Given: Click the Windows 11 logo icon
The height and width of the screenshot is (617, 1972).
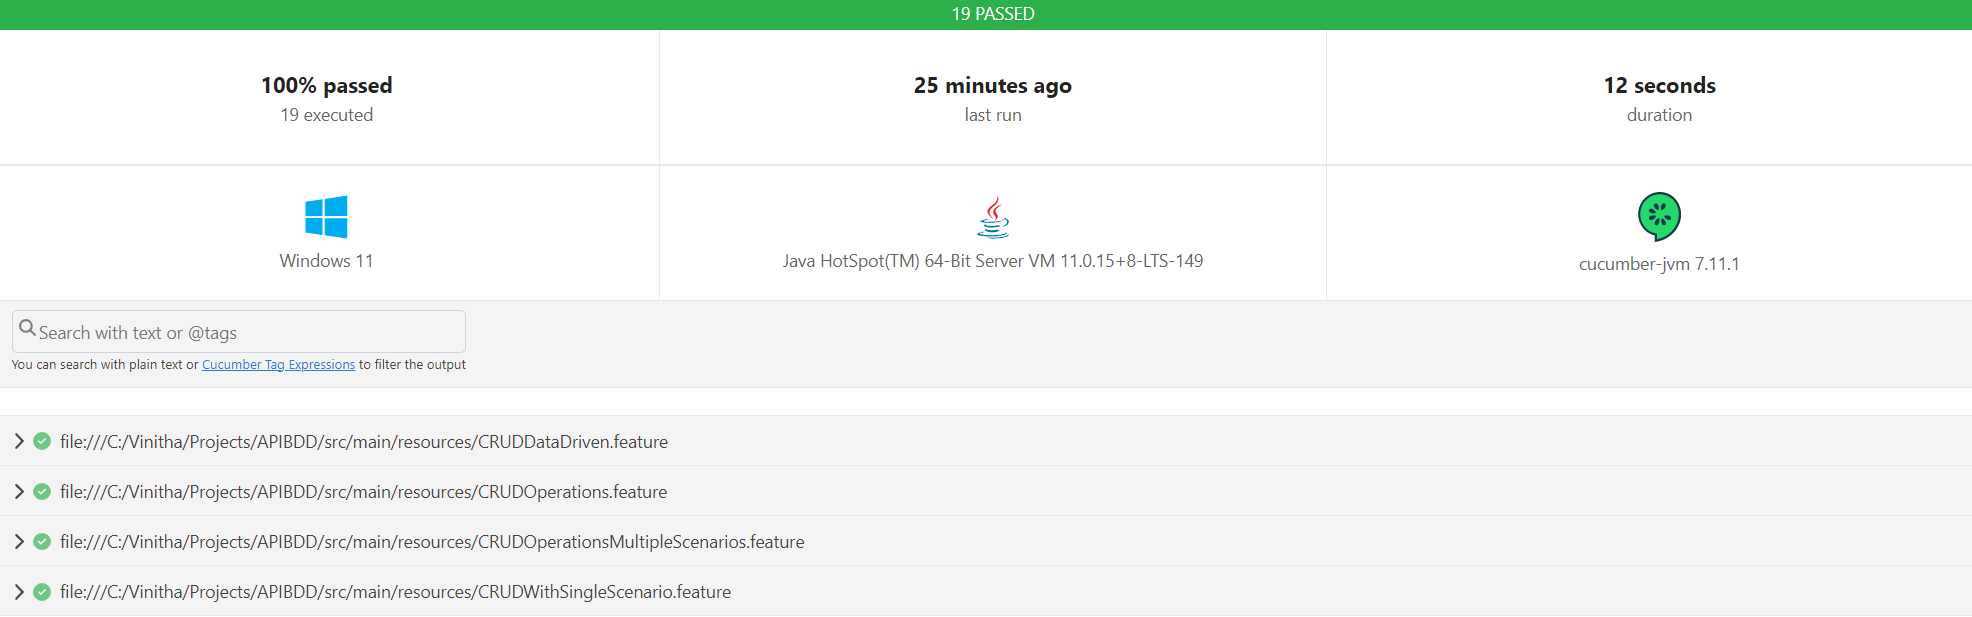Looking at the screenshot, I should (x=326, y=217).
